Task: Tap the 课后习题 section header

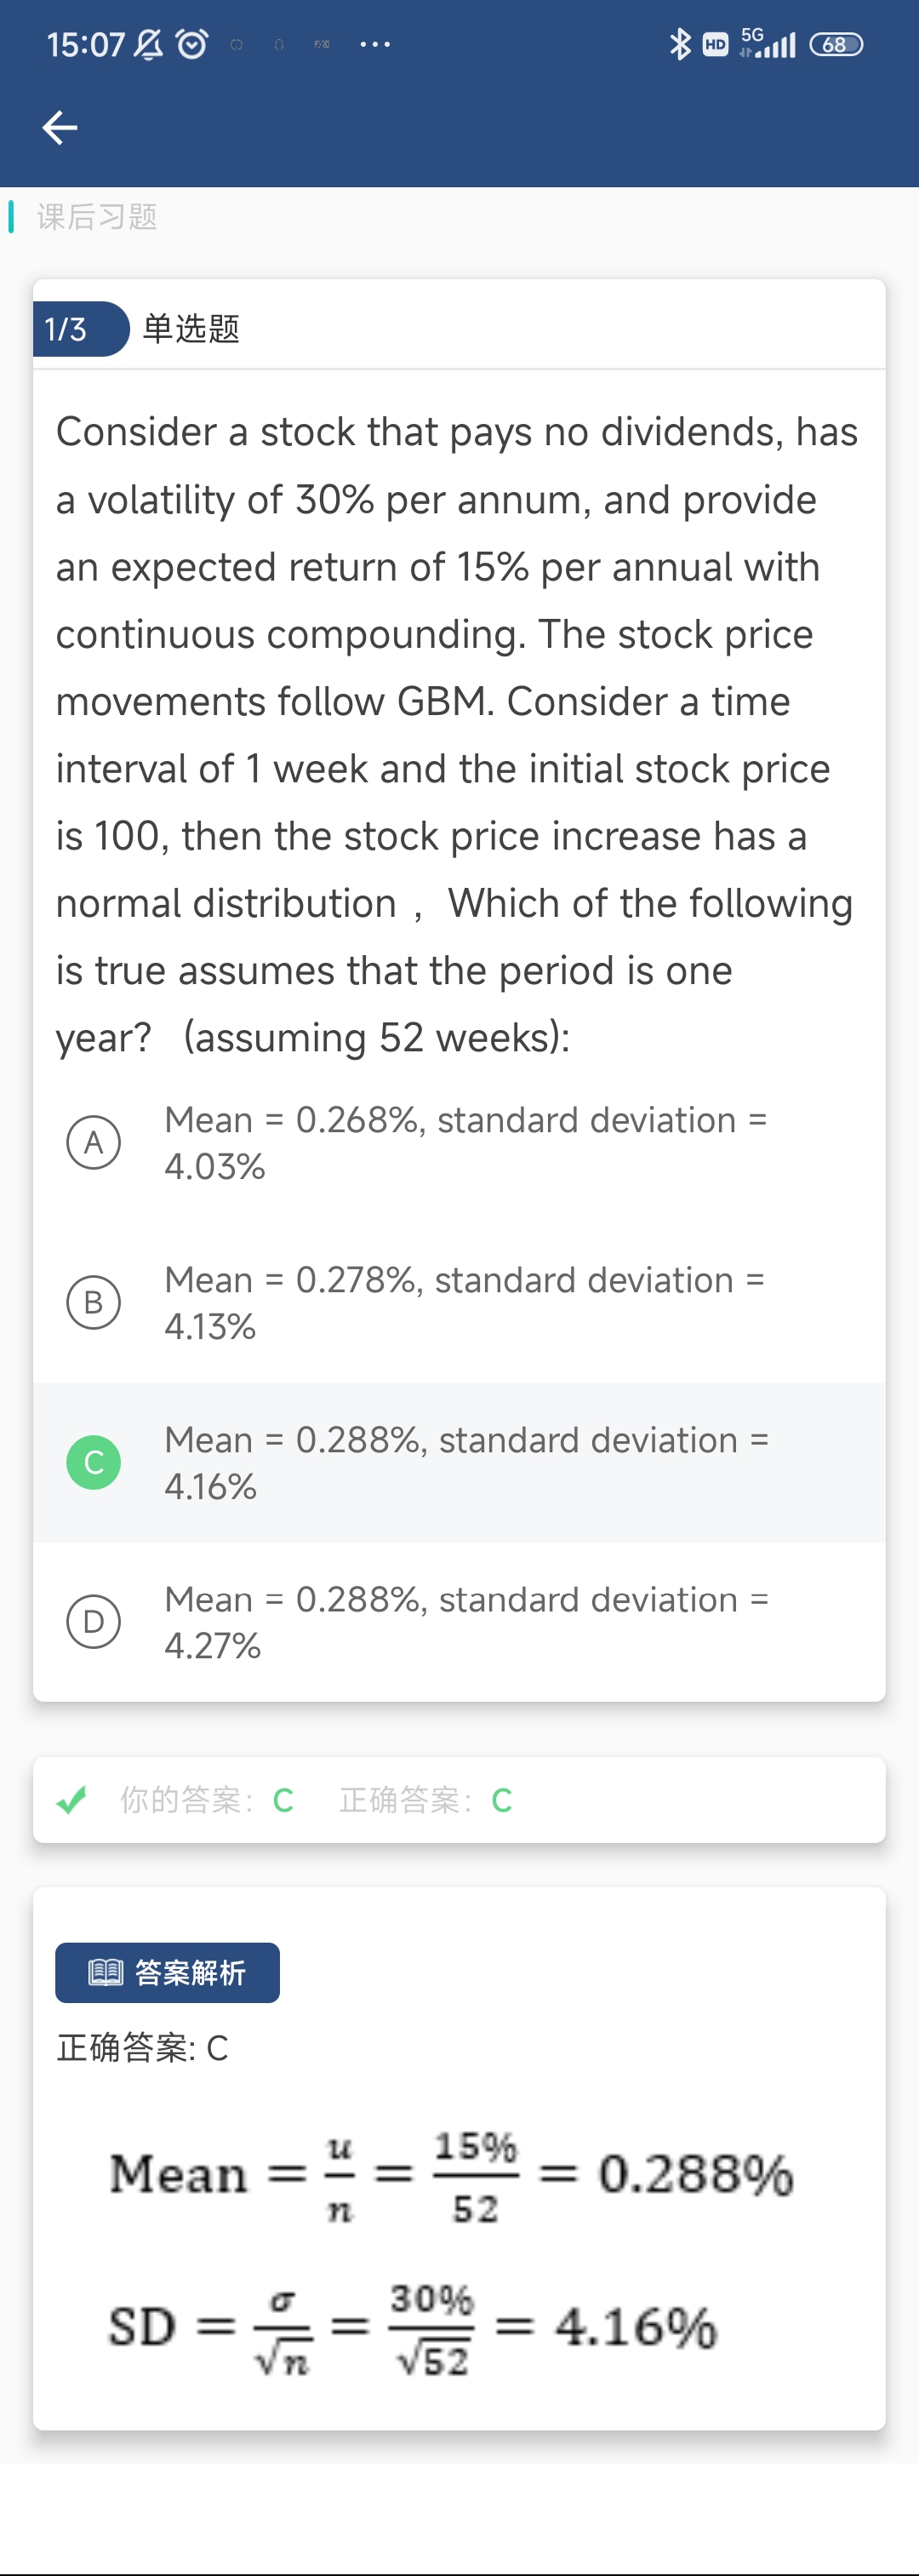Action: [x=97, y=217]
